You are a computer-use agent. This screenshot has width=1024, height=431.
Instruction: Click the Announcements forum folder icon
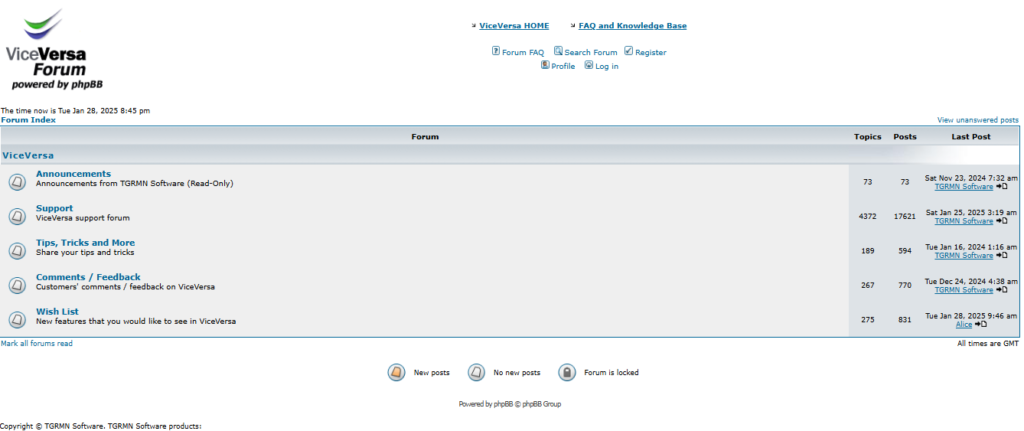(x=18, y=182)
